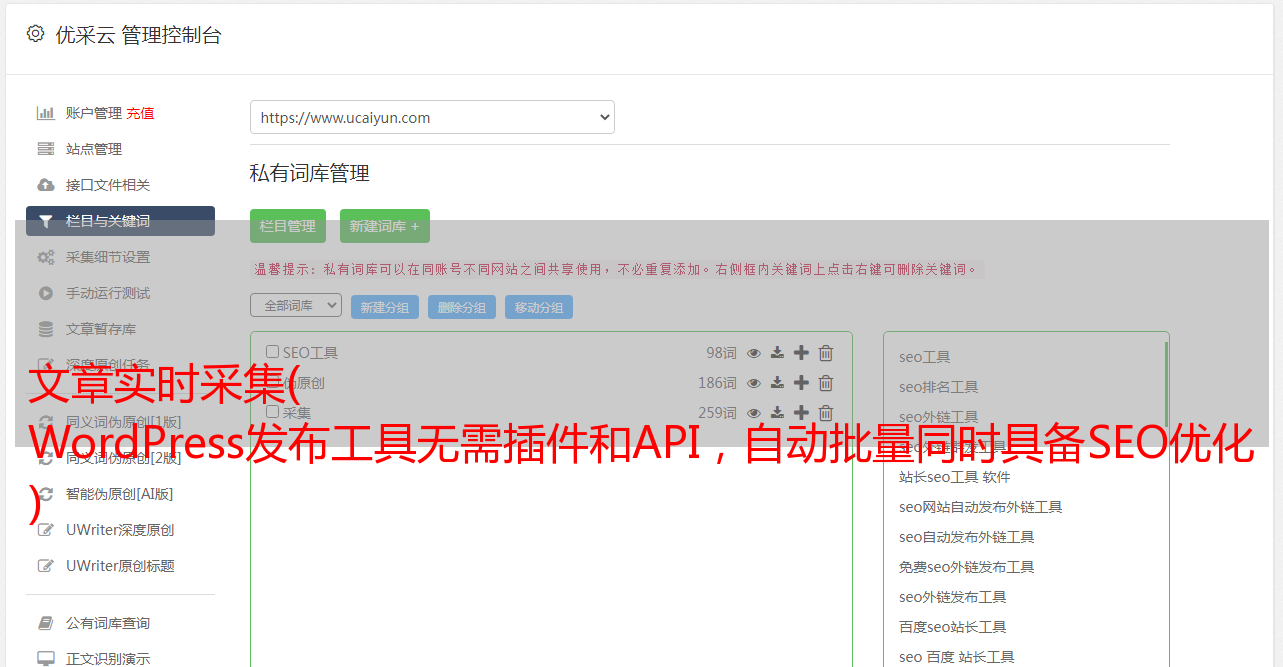1283x667 pixels.
Task: Click the edit icon for UWriter深度原创
Action: (x=46, y=530)
